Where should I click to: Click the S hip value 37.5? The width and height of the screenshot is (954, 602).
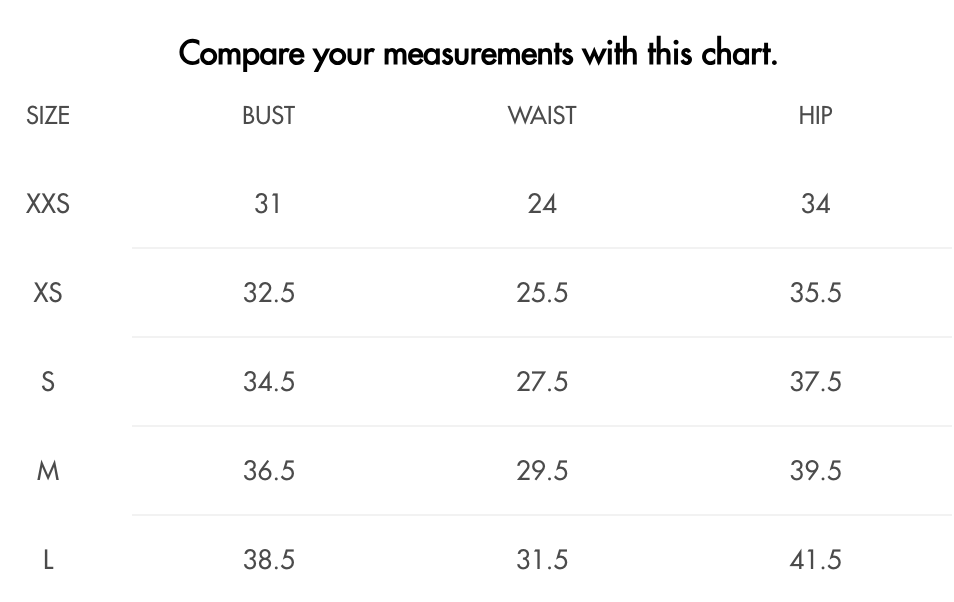coord(815,382)
